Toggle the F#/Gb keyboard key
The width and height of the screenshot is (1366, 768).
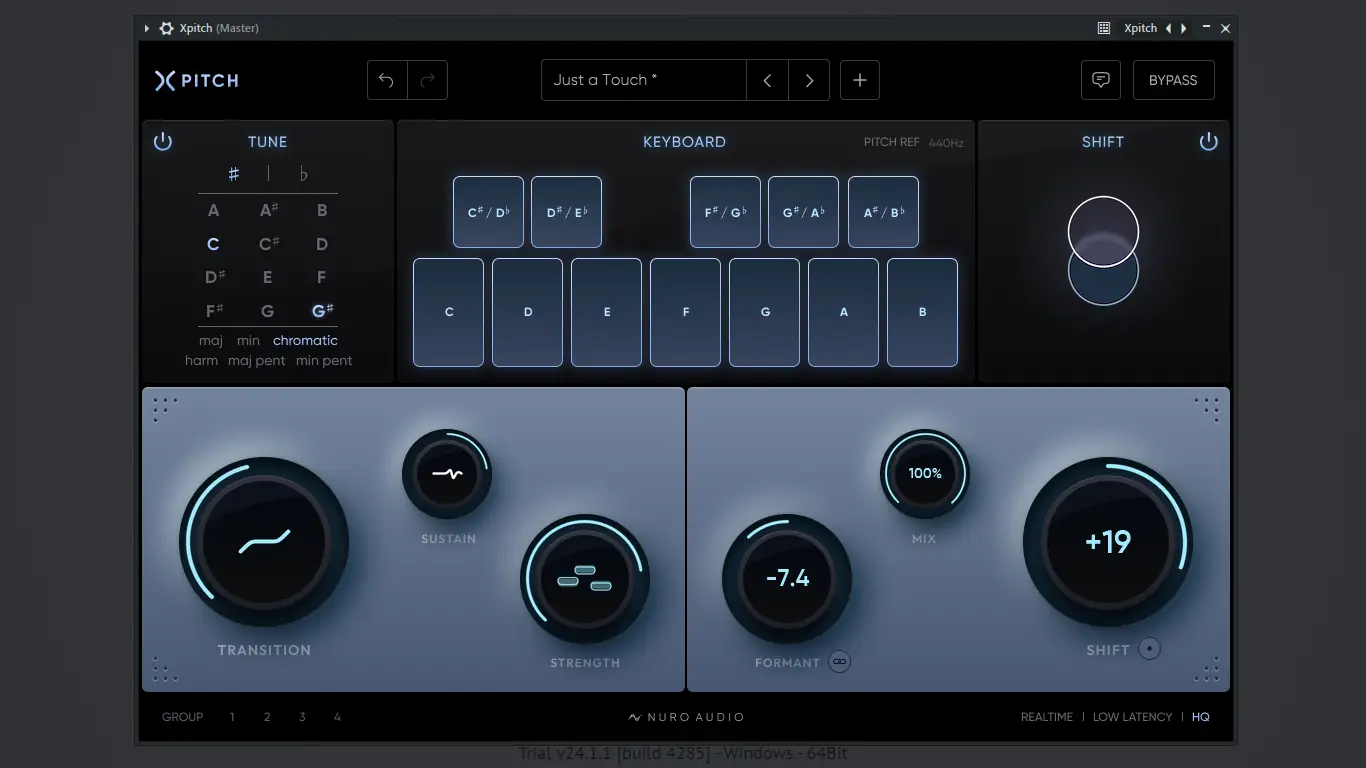point(725,212)
